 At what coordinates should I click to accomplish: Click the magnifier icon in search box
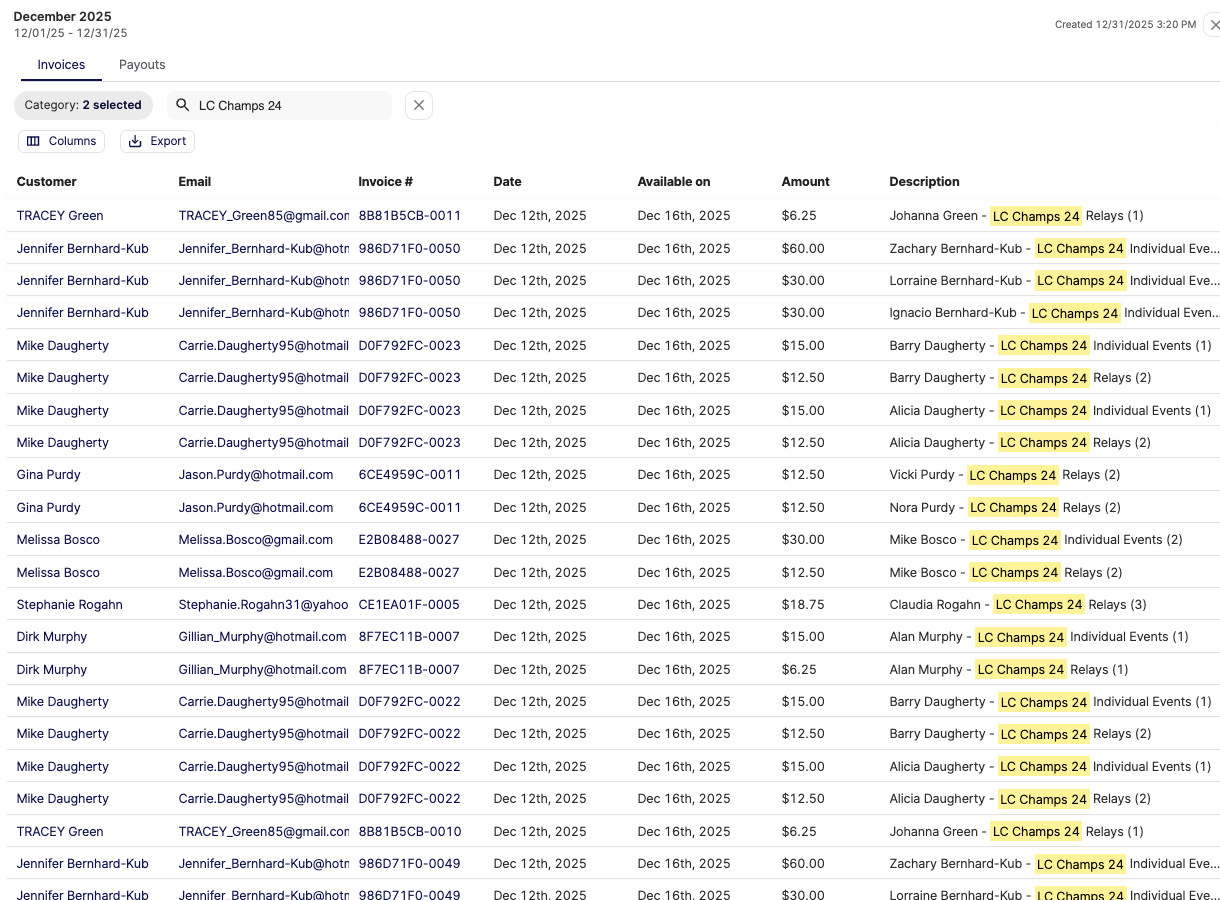click(183, 105)
